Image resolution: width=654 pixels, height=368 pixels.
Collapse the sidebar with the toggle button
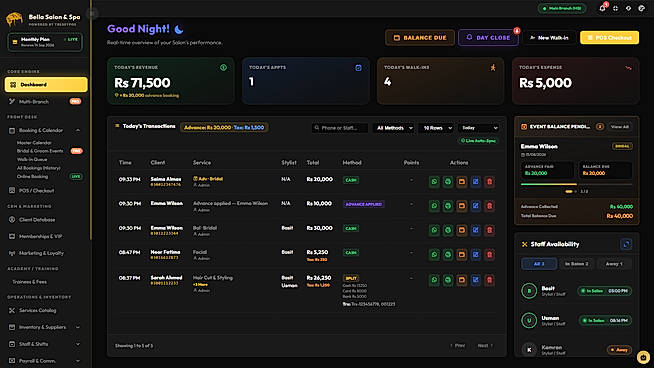93,14
